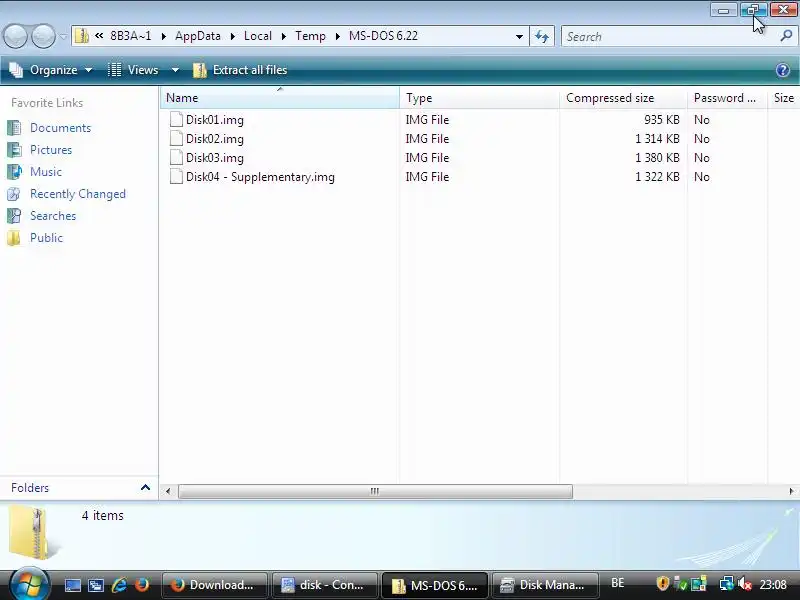Switch to Disk Mana... taskbar window
This screenshot has width=800, height=600.
tap(544, 585)
